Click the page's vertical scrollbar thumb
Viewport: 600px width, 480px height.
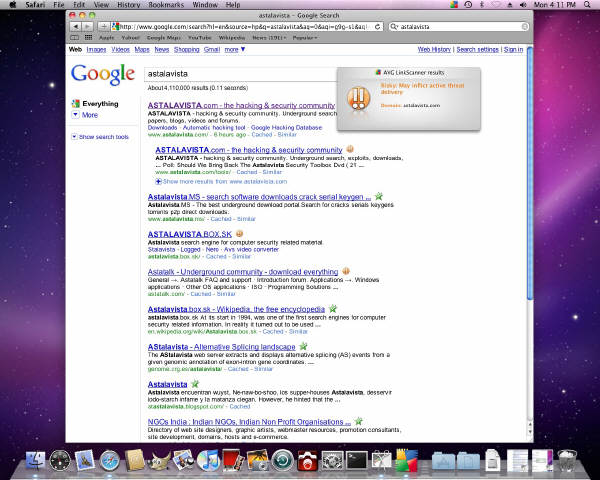point(530,172)
